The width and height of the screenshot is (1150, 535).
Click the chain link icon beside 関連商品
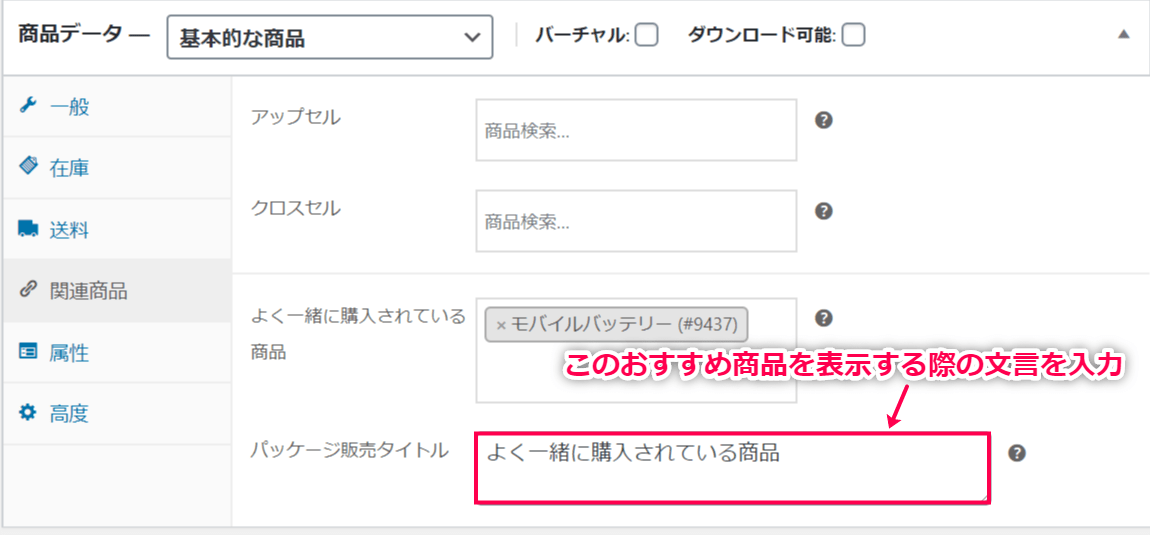[x=27, y=290]
